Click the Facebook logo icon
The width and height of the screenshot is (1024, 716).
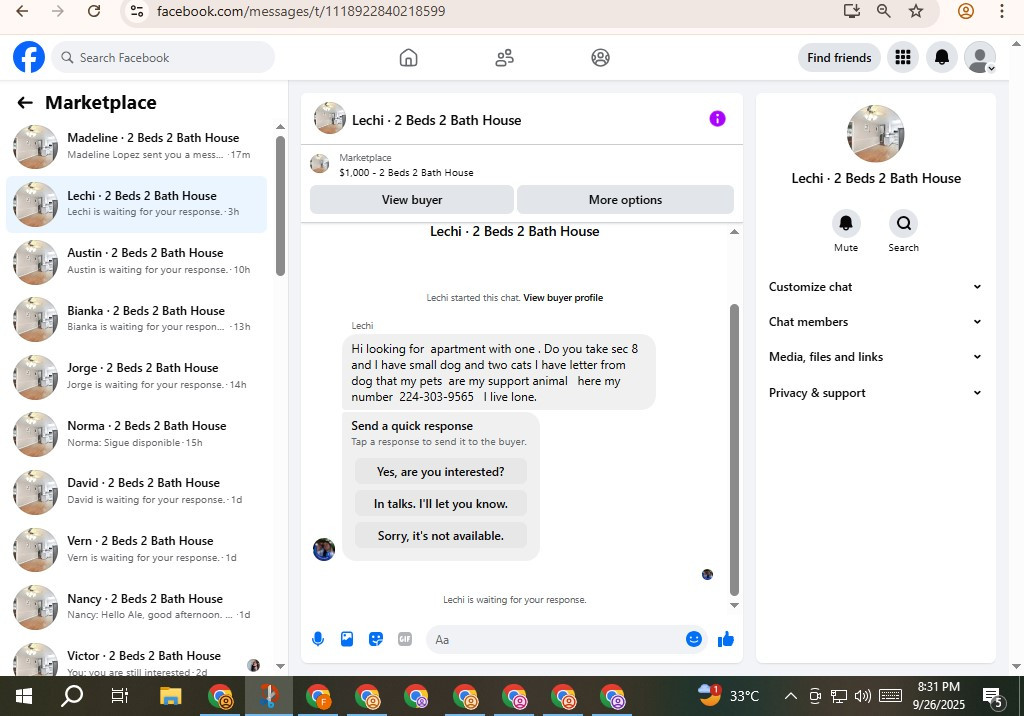click(29, 57)
